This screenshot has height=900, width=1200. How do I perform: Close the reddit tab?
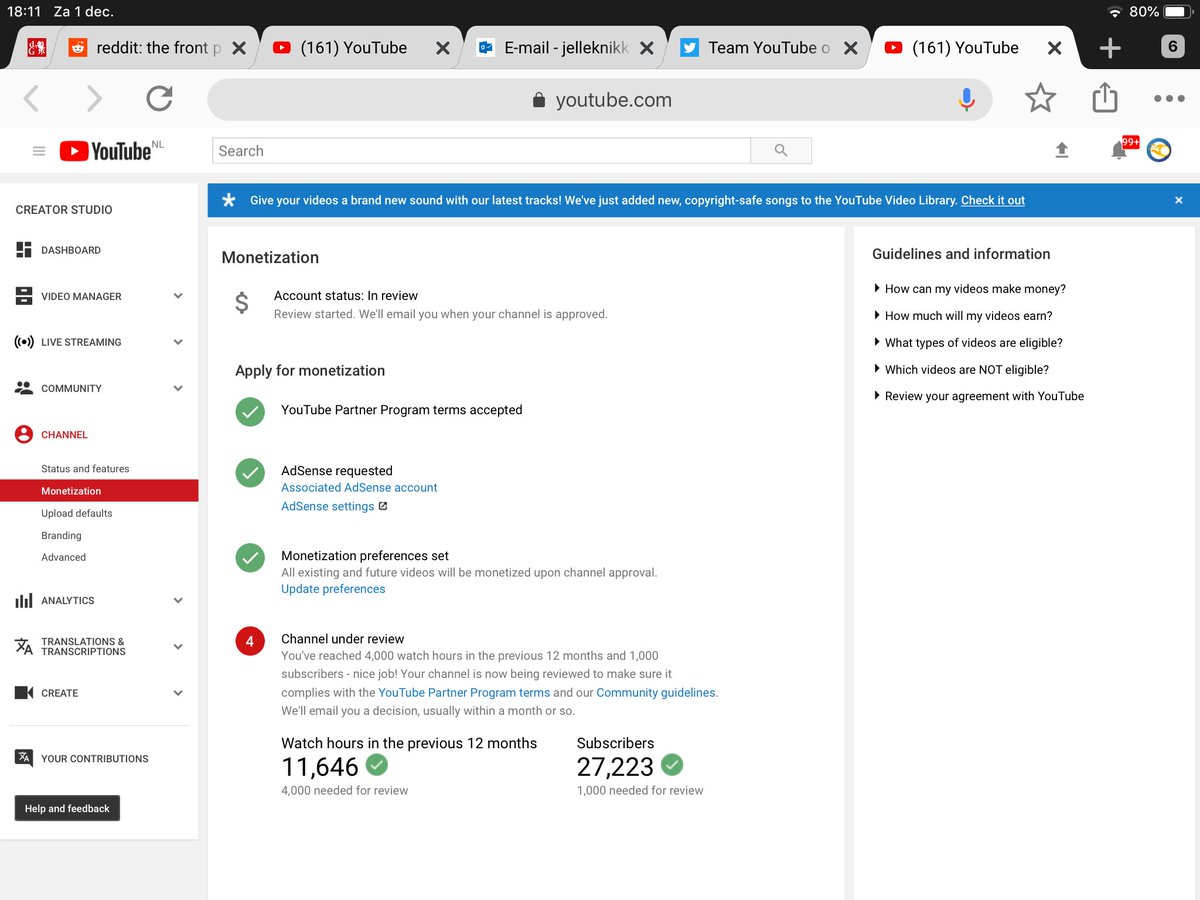(x=239, y=48)
